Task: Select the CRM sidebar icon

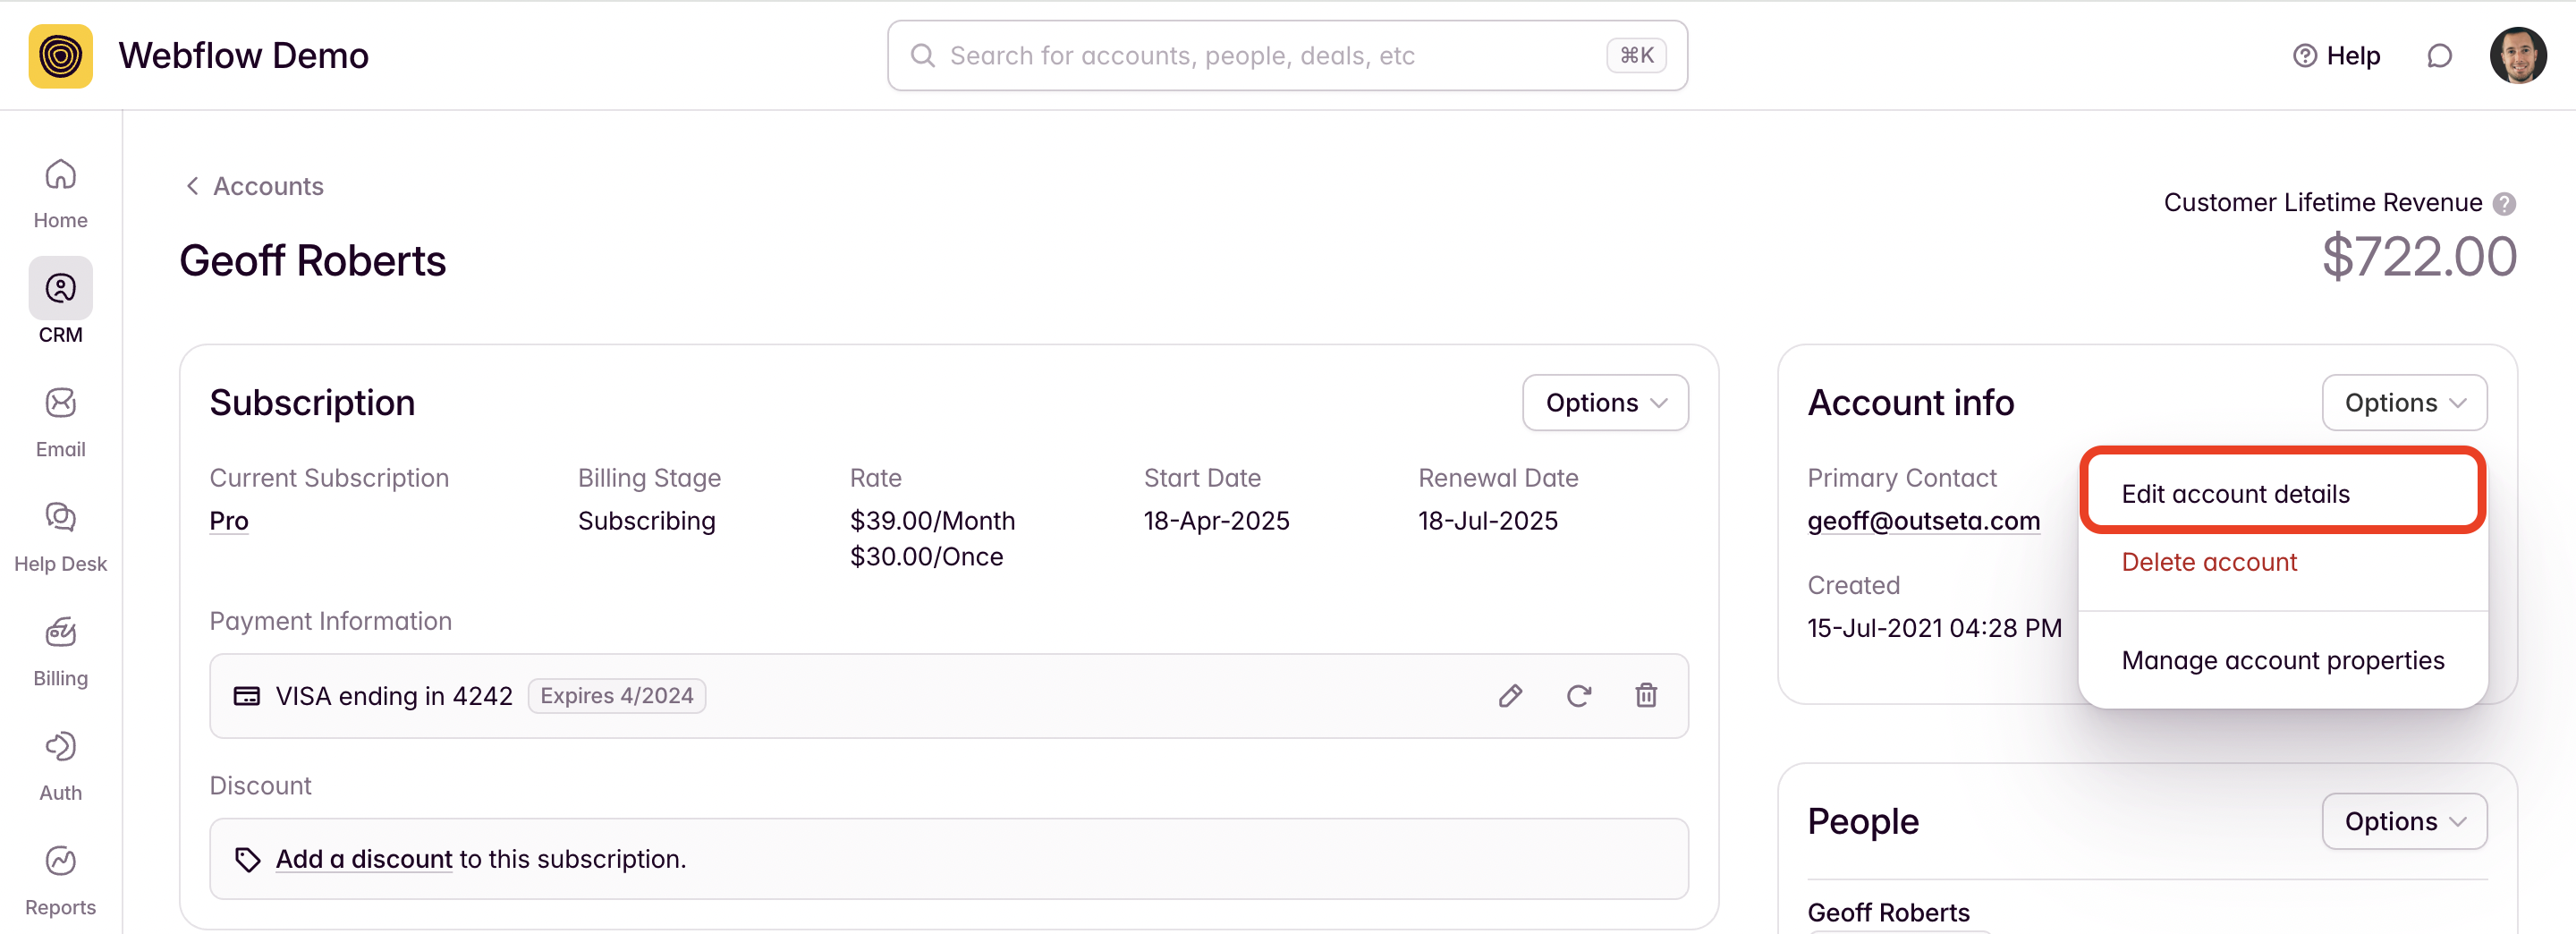Action: [x=60, y=288]
